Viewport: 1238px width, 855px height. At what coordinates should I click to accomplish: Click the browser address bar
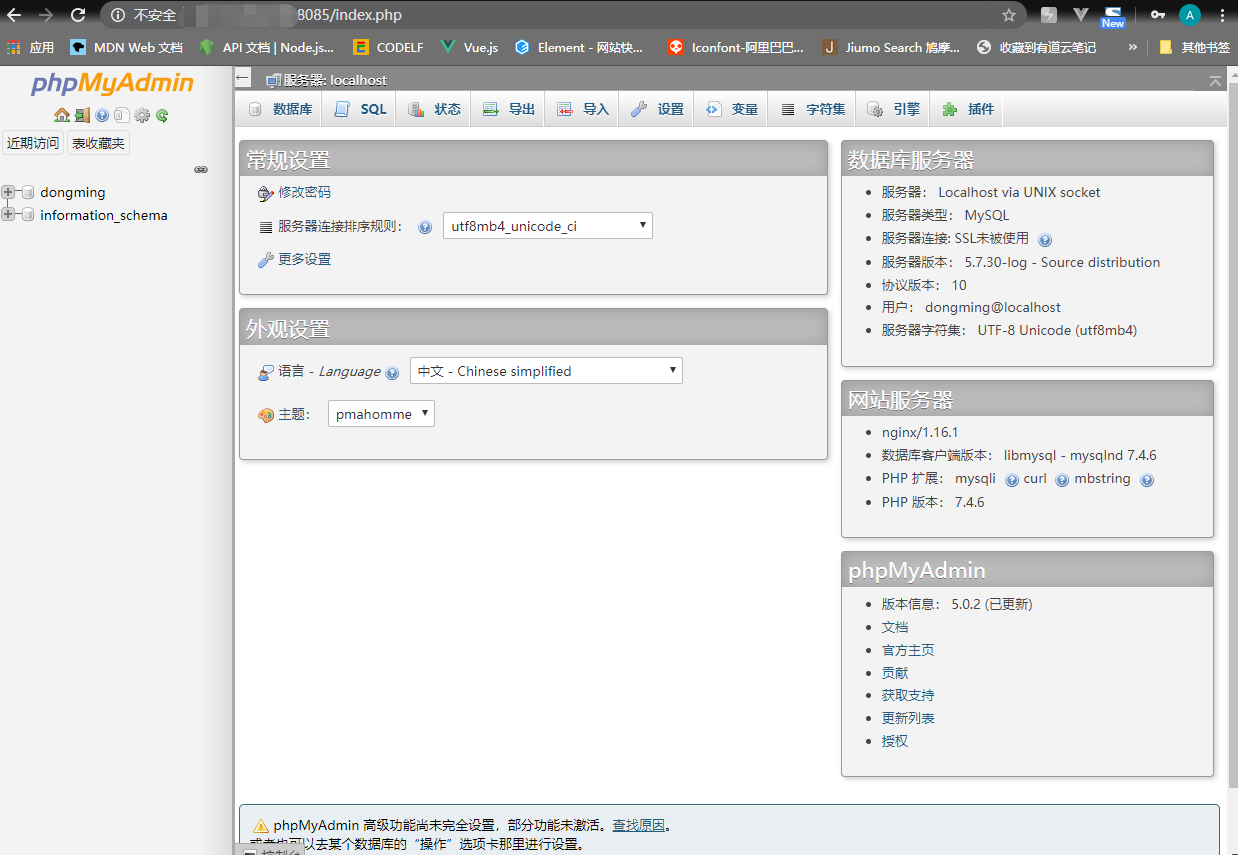(400, 15)
